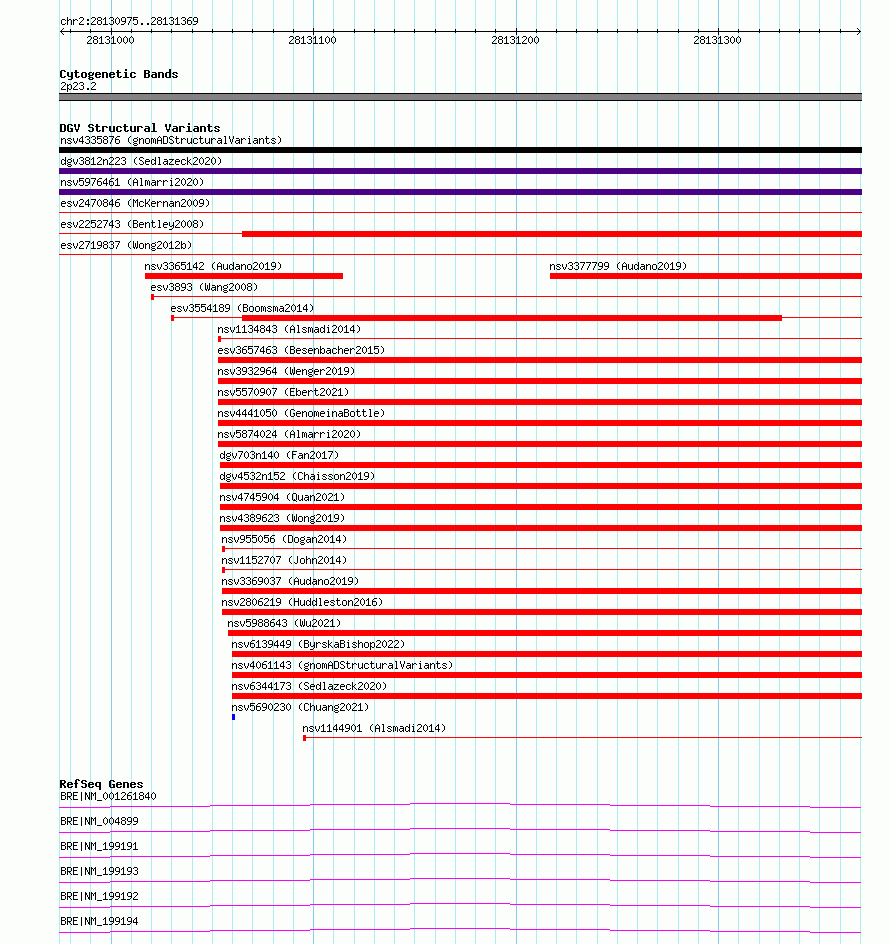This screenshot has height=944, width=890.
Task: Select the black nsv4335876 variant bar
Action: coord(461,151)
